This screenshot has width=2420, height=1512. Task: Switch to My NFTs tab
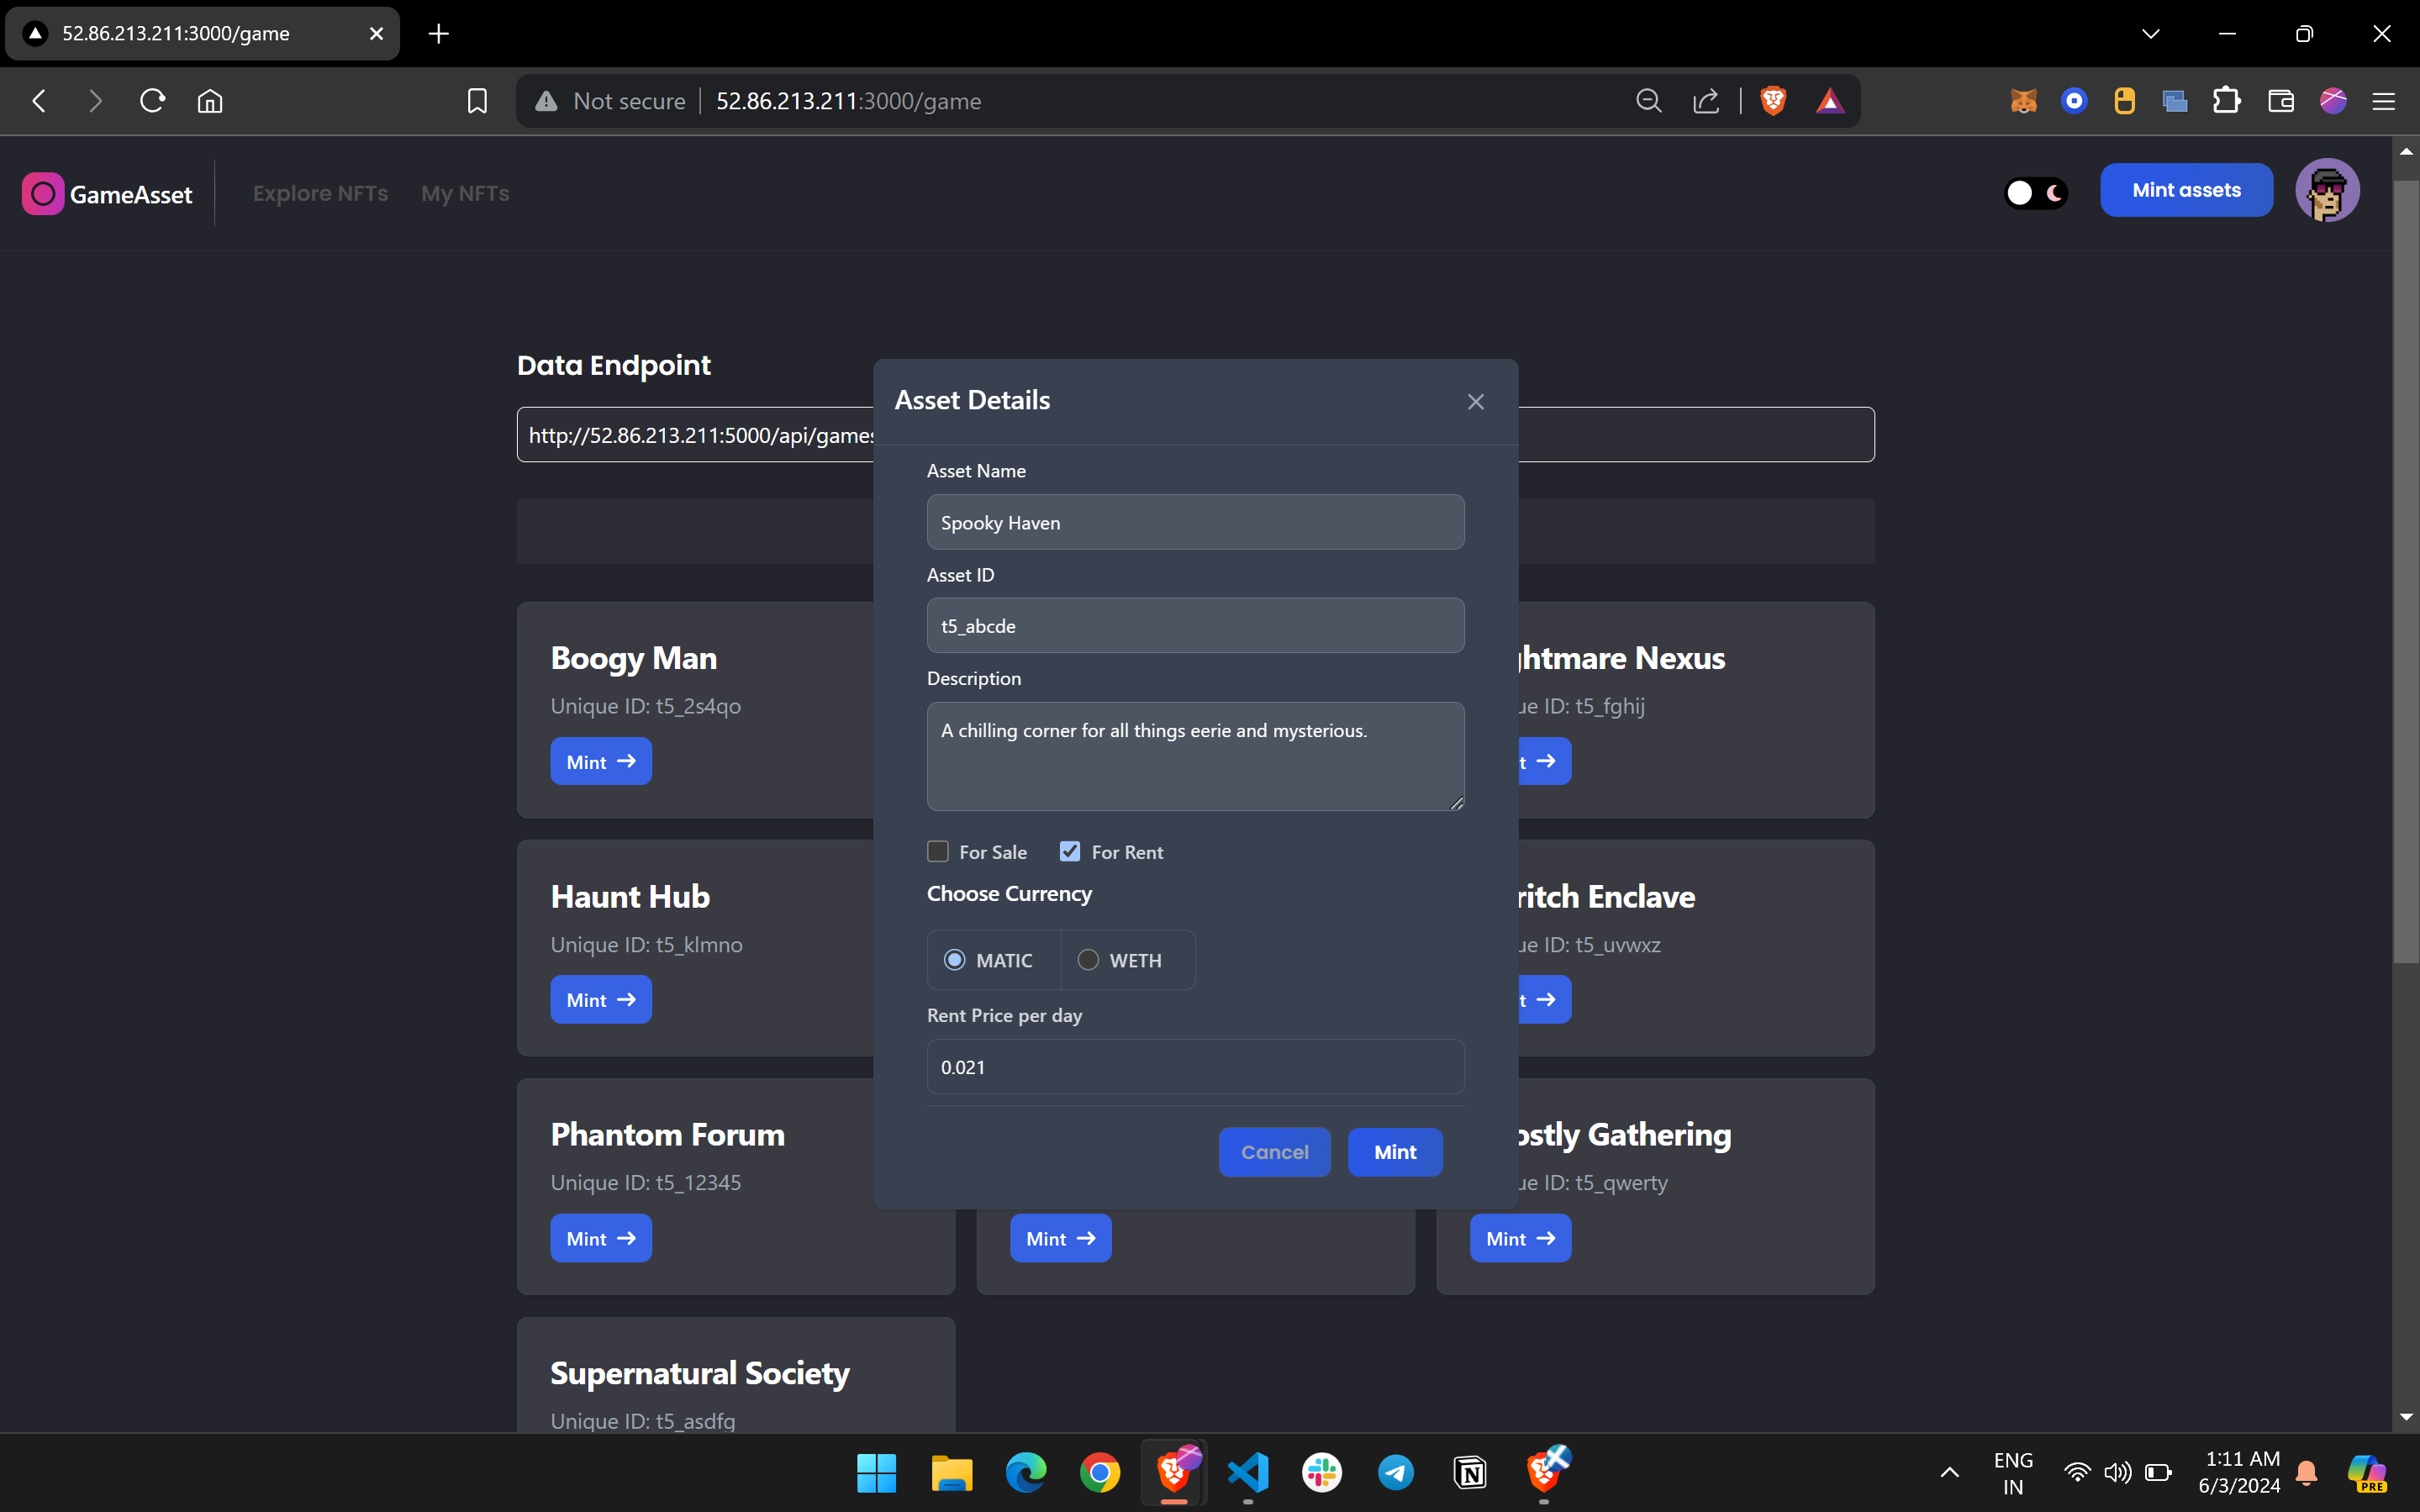click(x=465, y=194)
